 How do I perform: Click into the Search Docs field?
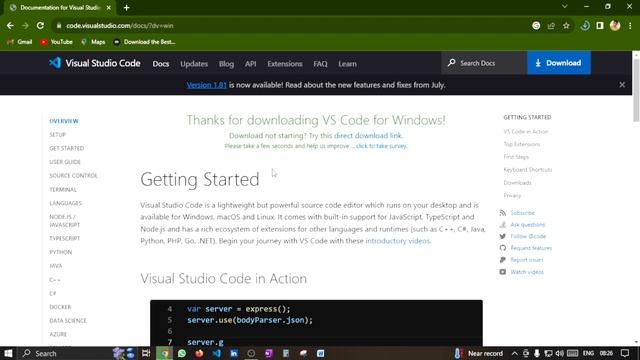[484, 63]
